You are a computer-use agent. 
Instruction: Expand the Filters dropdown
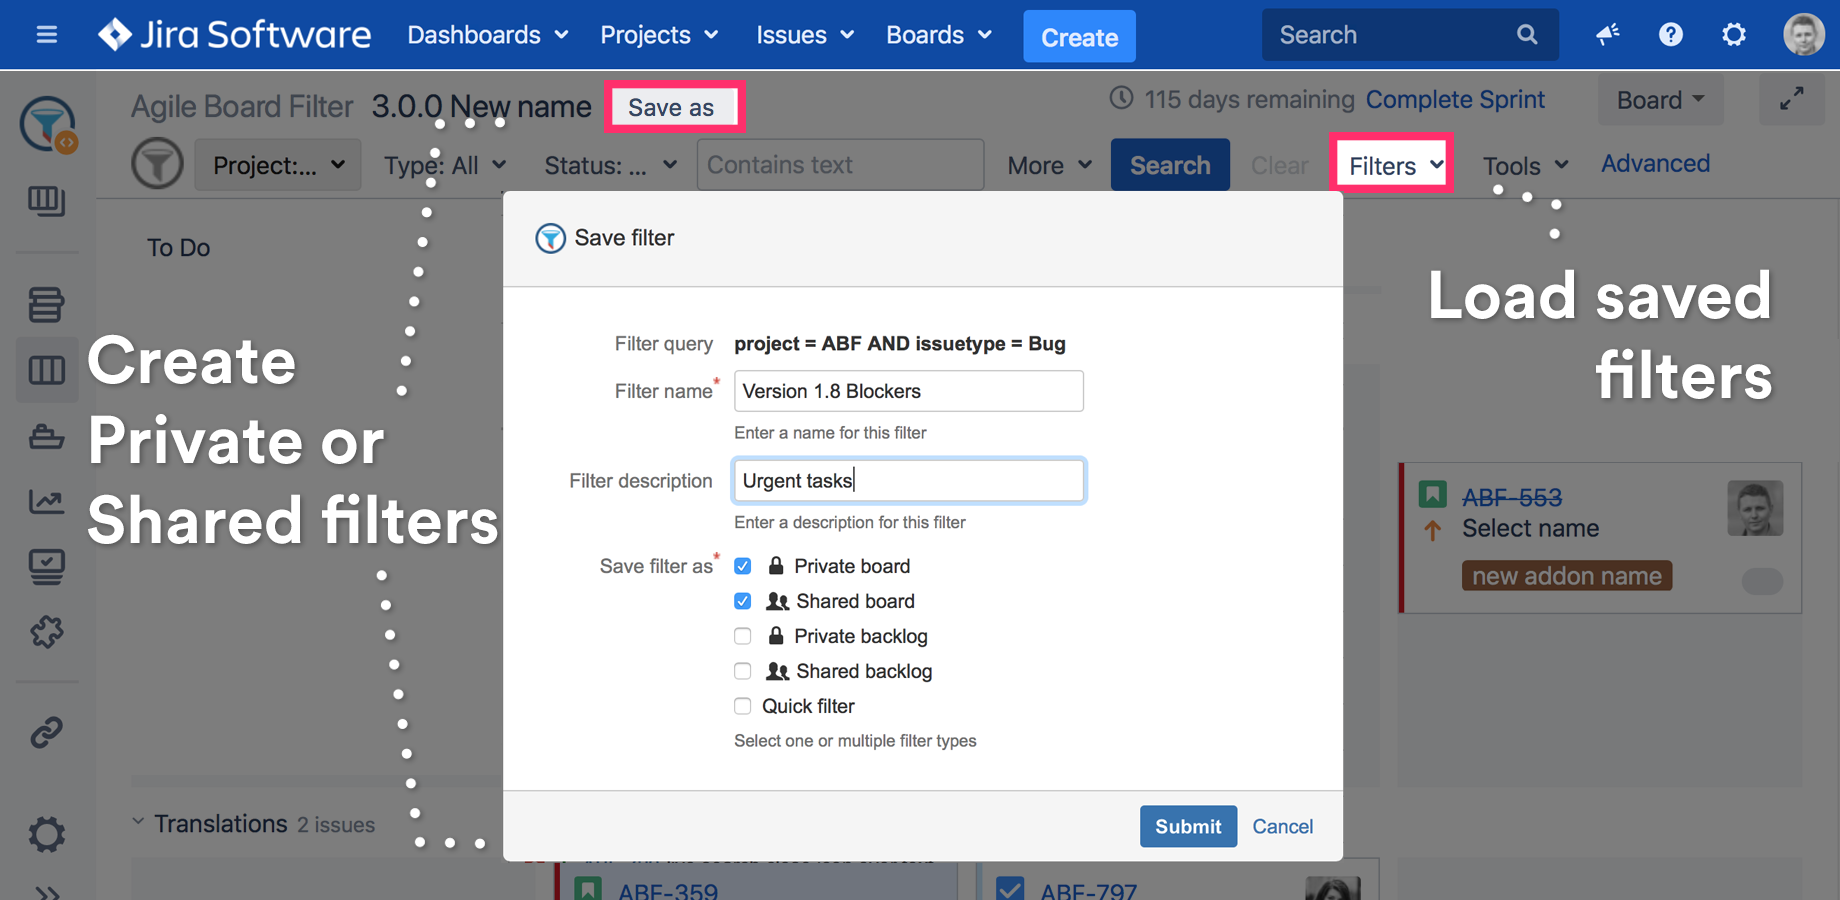[x=1394, y=165]
